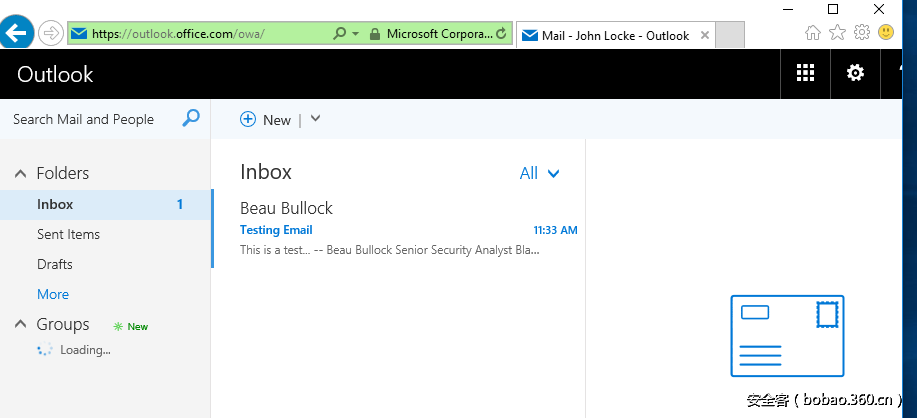917x418 pixels.
Task: Click the smiley feedback icon
Action: [x=886, y=33]
